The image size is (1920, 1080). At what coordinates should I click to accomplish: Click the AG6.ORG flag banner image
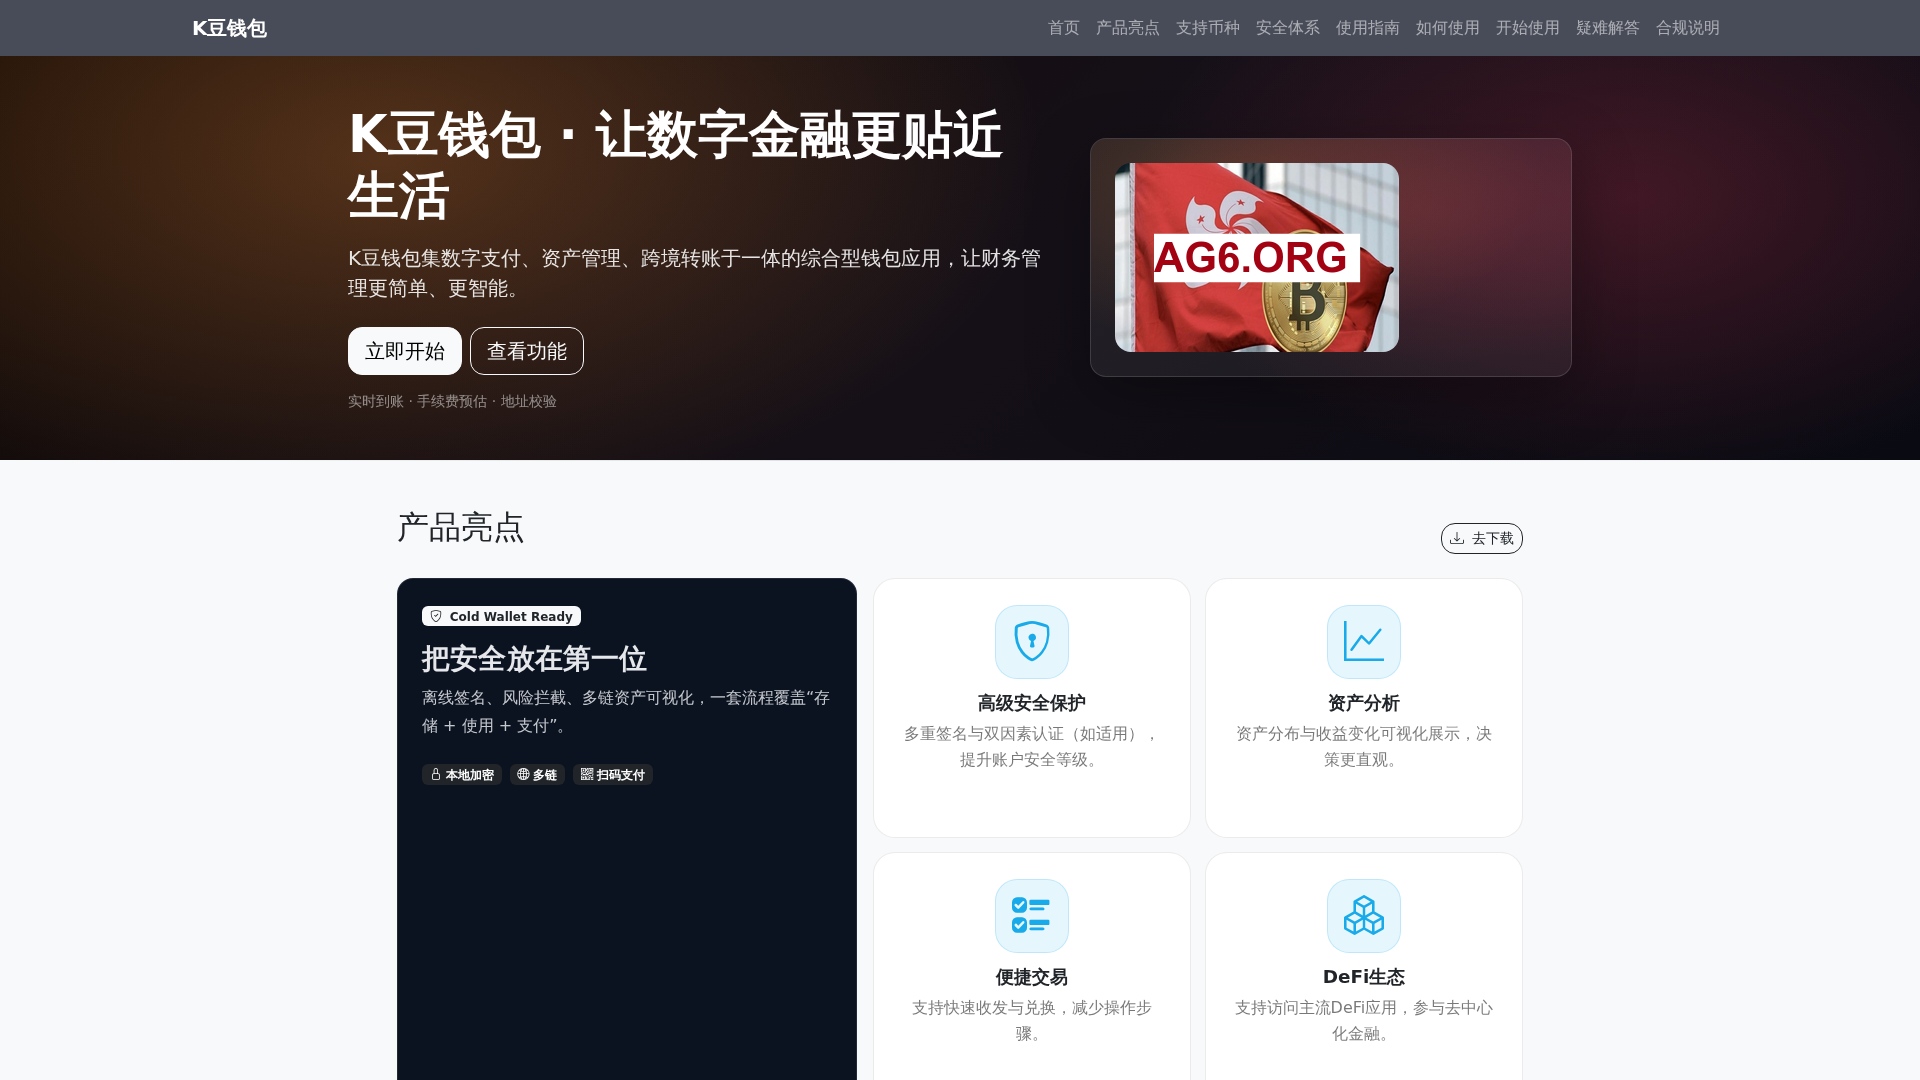click(1257, 257)
